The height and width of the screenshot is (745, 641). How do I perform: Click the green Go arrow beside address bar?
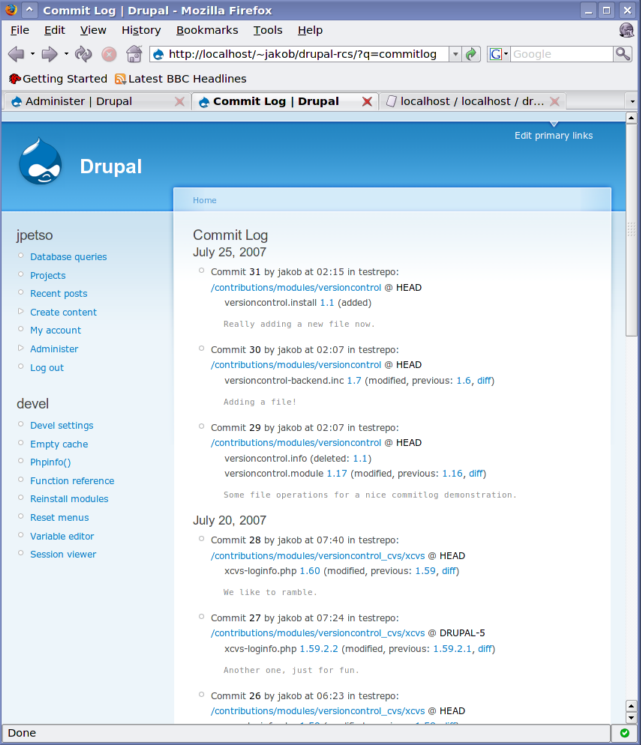tap(471, 54)
